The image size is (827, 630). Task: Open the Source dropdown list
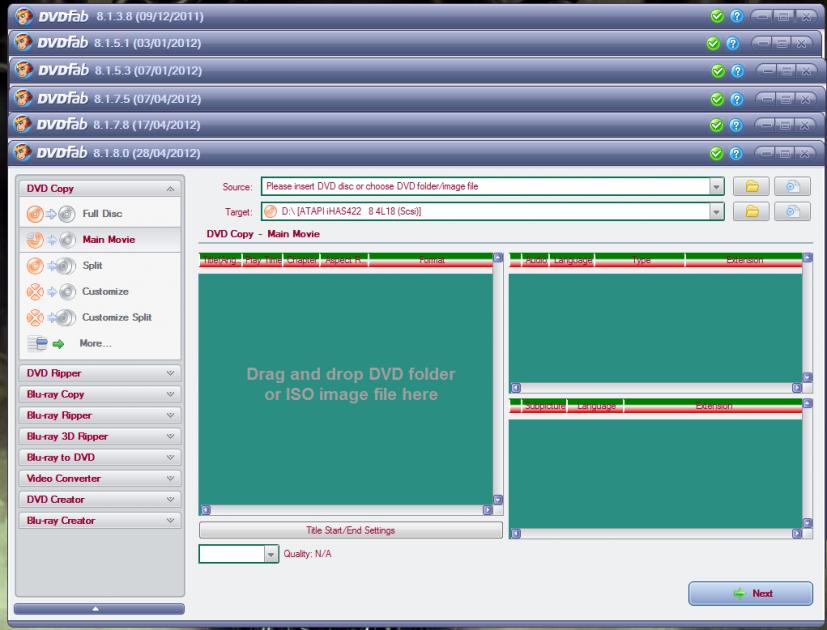pos(716,186)
